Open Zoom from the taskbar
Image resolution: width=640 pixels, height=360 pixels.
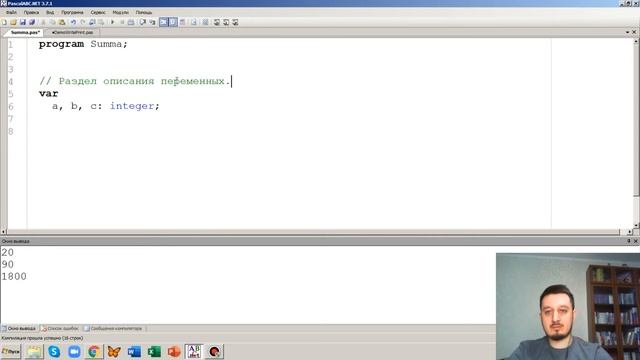click(x=74, y=351)
